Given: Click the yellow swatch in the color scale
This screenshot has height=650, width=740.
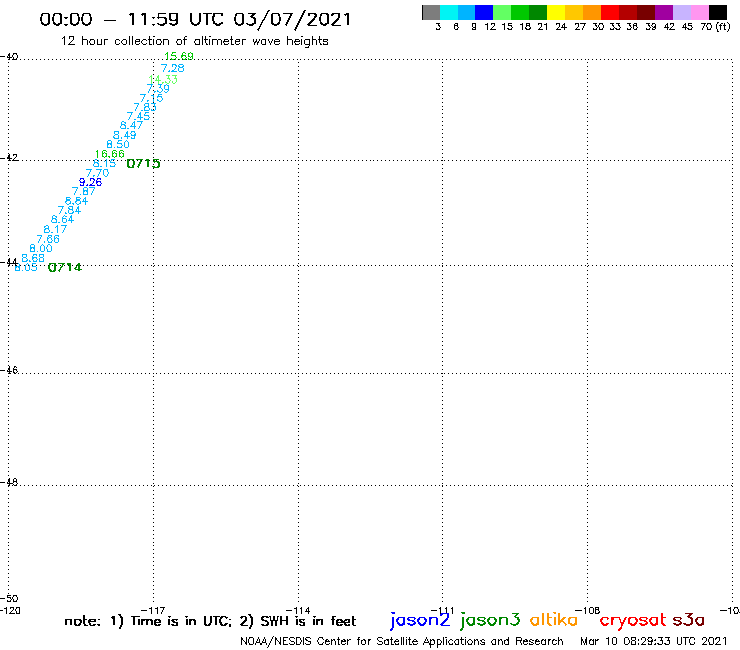Looking at the screenshot, I should point(556,12).
